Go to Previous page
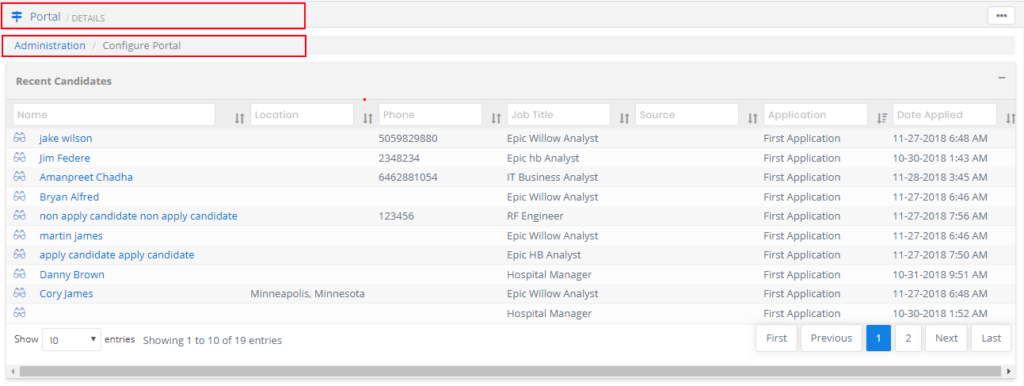 tap(831, 338)
